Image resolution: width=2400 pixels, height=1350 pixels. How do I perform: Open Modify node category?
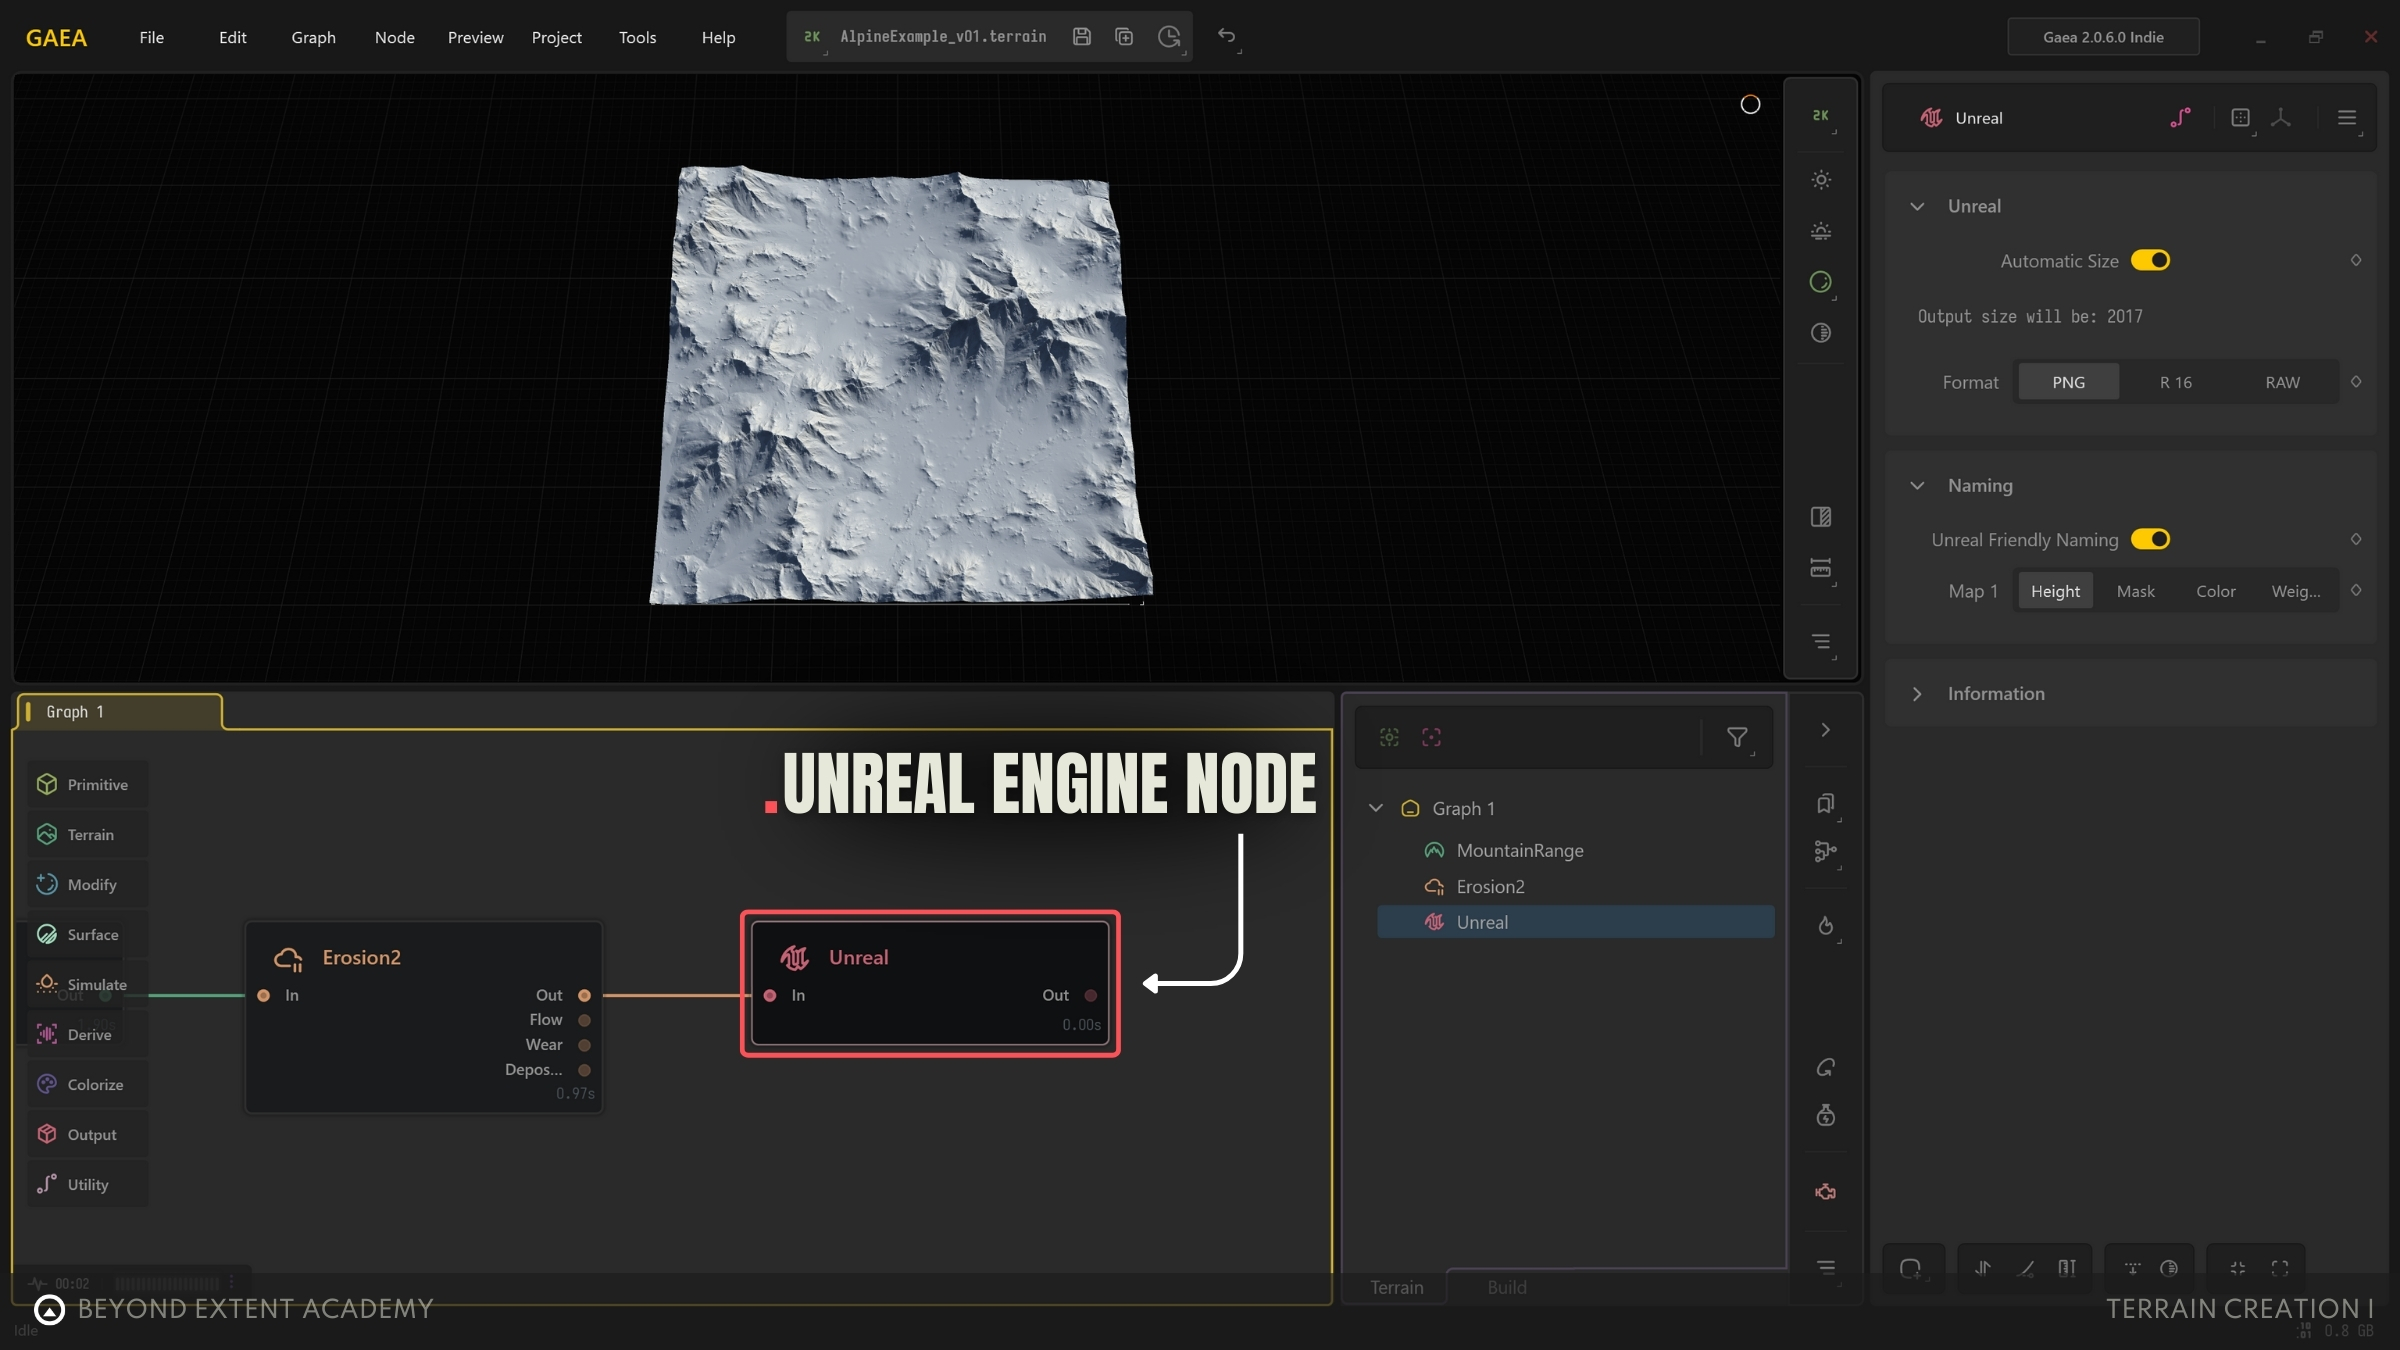click(87, 885)
